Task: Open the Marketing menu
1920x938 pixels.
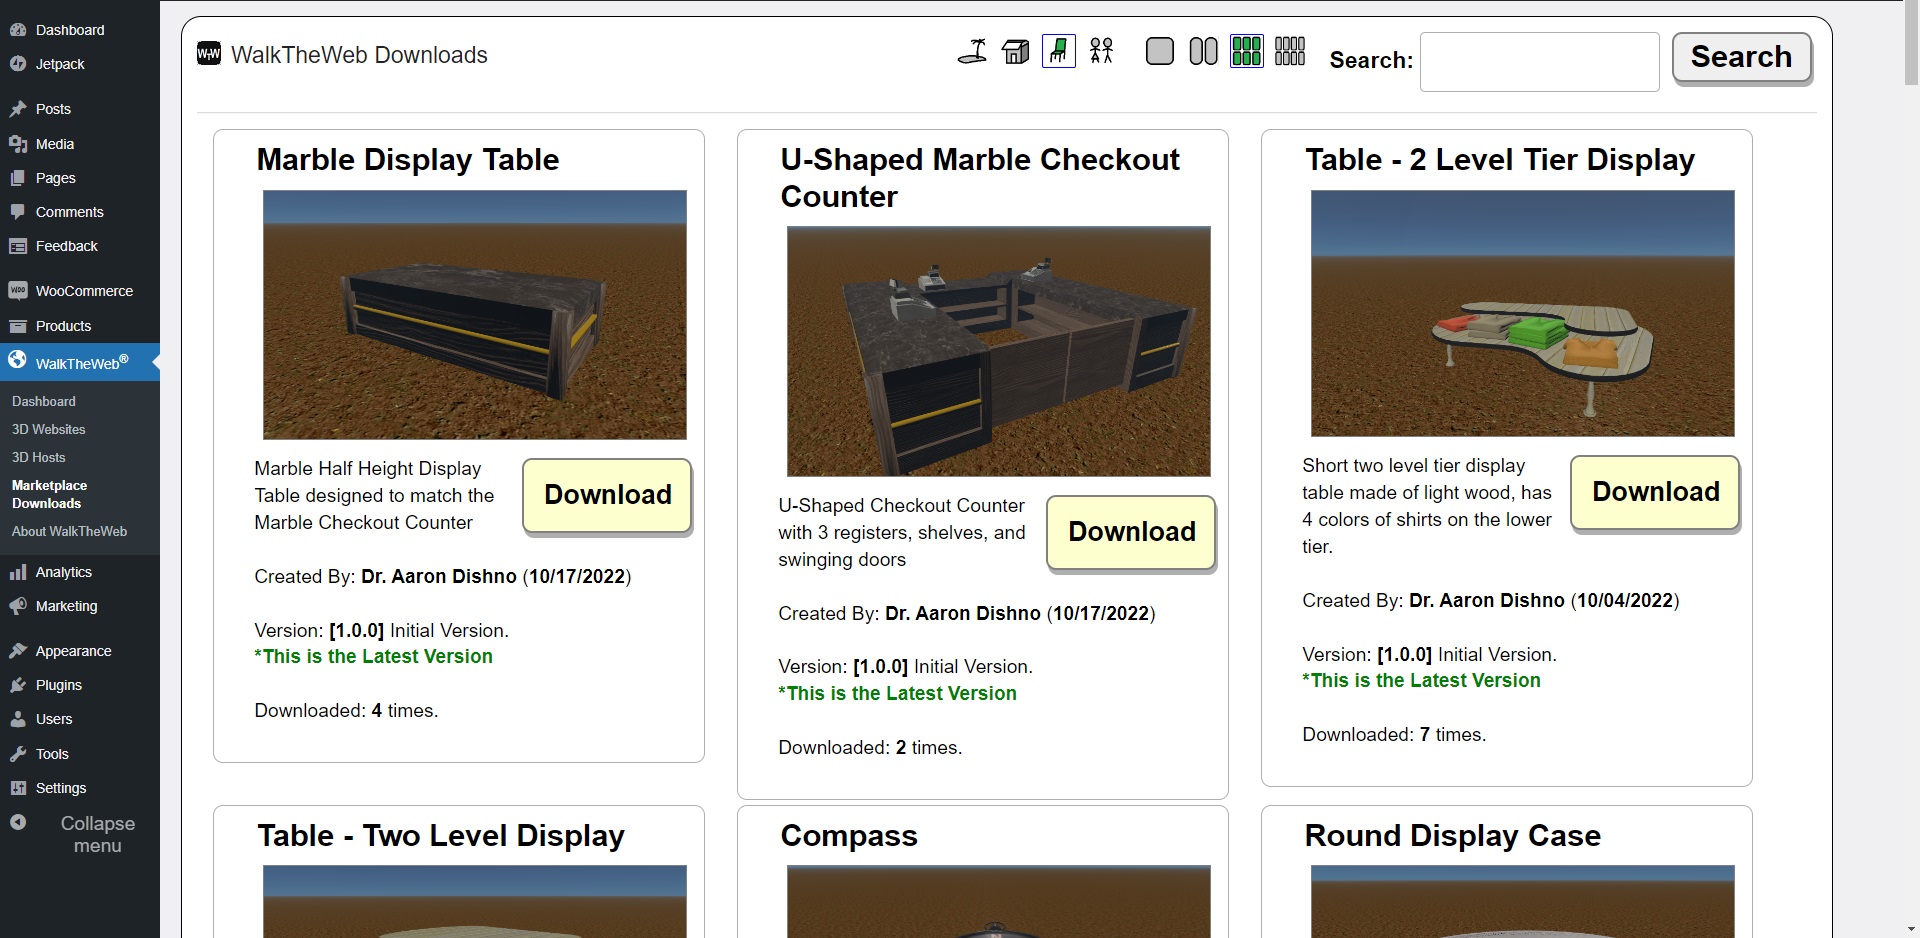Action: (80, 606)
